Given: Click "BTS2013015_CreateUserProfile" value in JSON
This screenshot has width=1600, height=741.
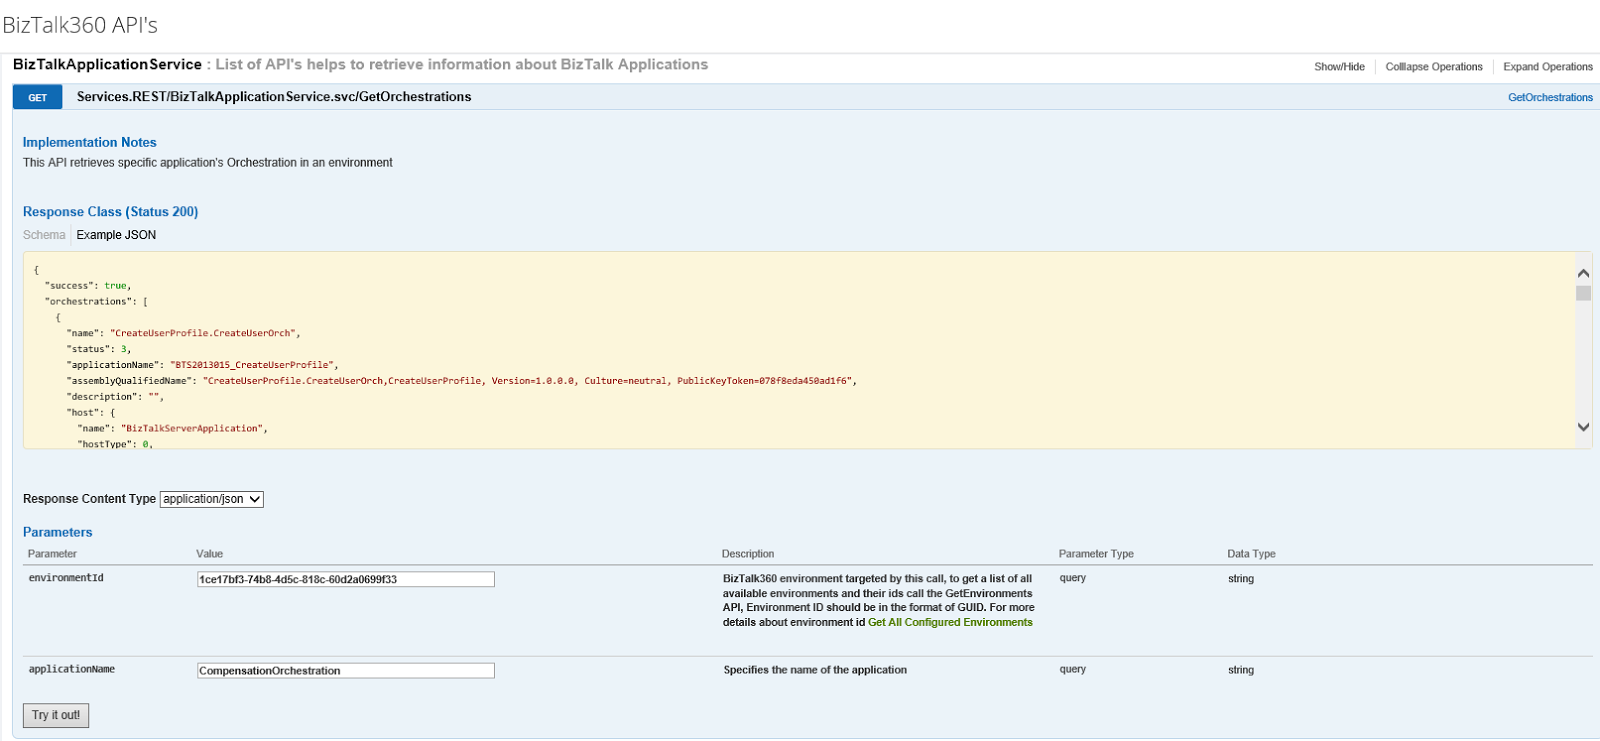Looking at the screenshot, I should 253,365.
